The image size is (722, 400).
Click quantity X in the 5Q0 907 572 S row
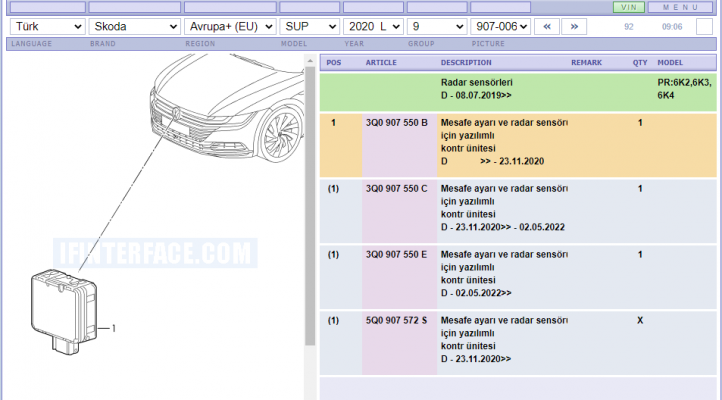point(640,320)
